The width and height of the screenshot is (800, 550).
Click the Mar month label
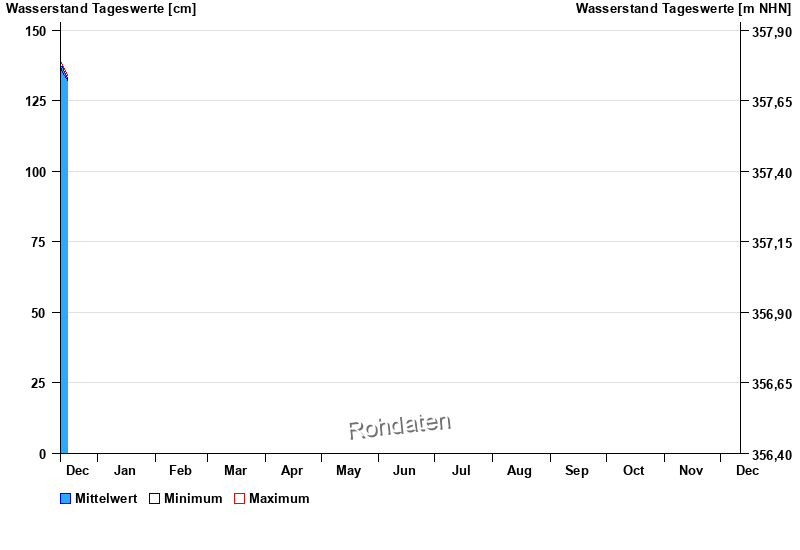(x=236, y=470)
